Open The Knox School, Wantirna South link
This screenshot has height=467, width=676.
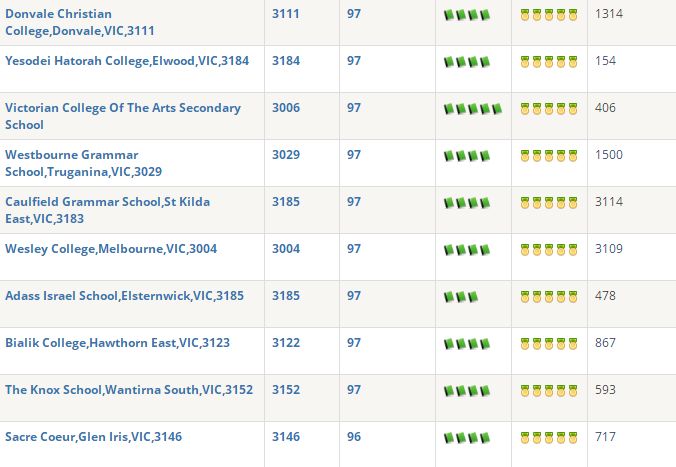pos(129,390)
